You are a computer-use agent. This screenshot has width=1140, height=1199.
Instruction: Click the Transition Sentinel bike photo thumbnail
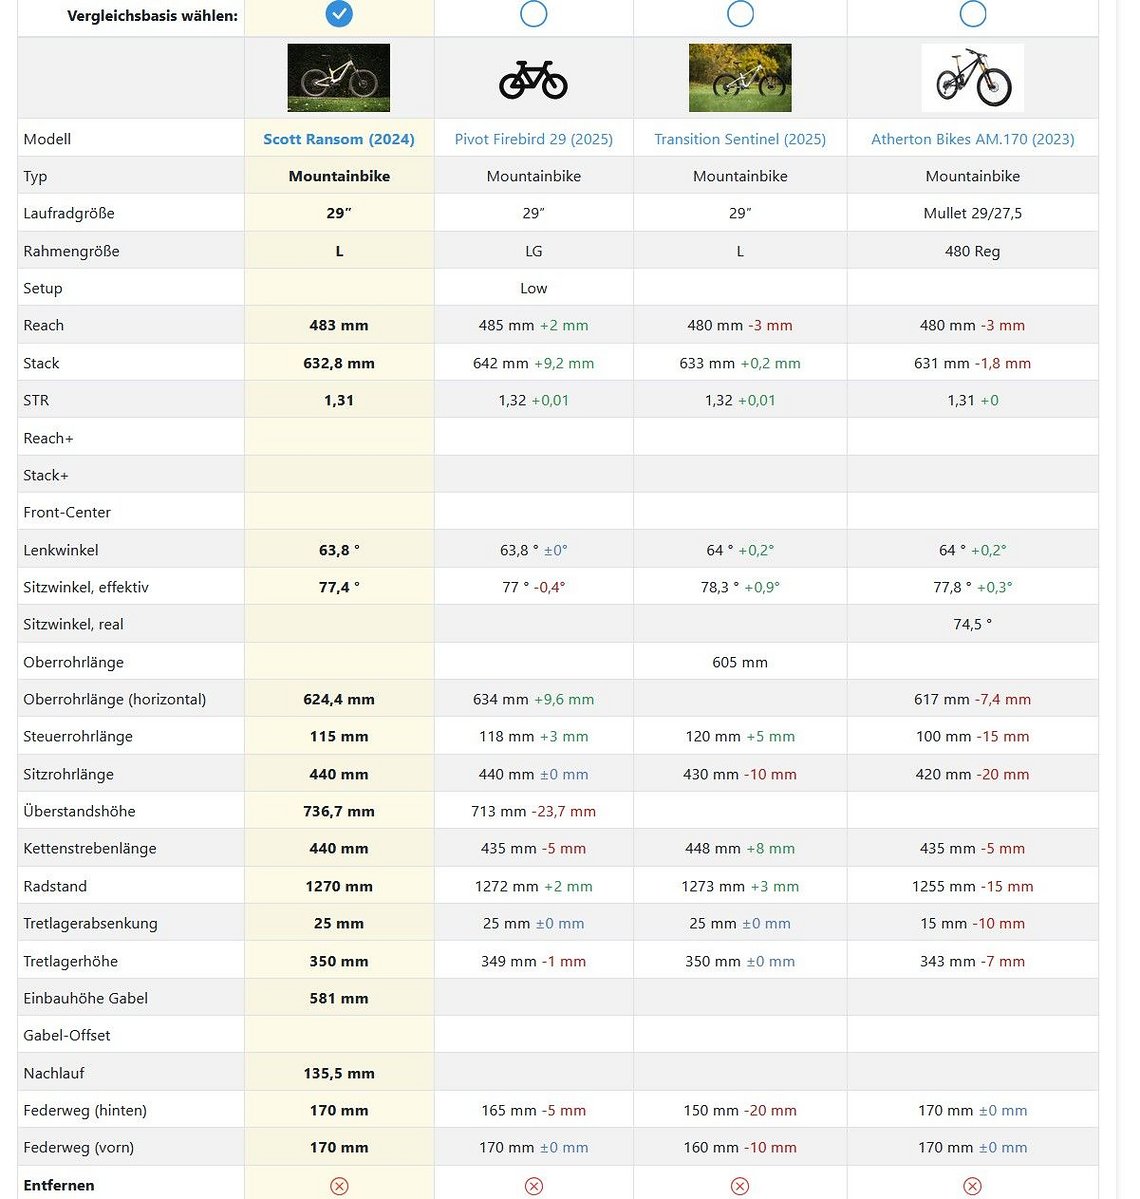tap(740, 77)
